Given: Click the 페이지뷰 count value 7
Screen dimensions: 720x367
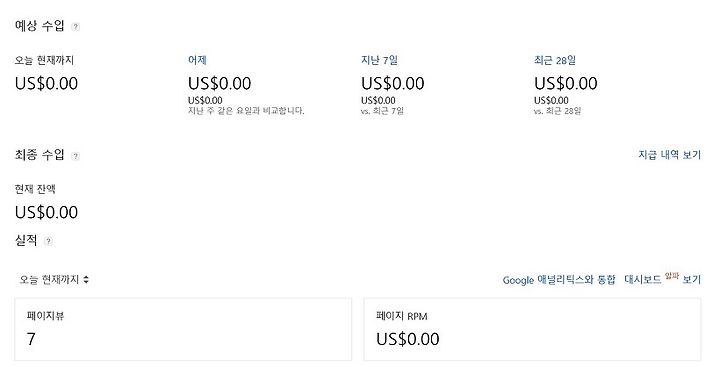Looking at the screenshot, I should 31,339.
